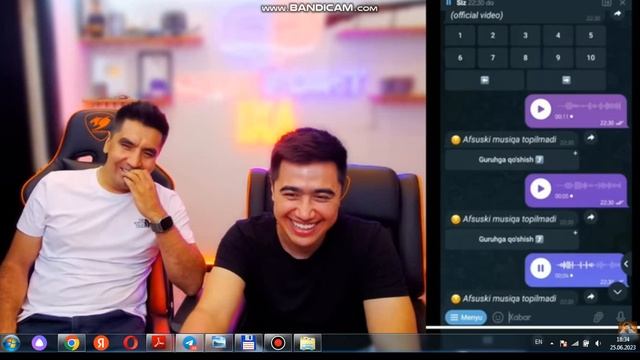
Task: Show hidden tray icons arrow
Action: click(552, 344)
